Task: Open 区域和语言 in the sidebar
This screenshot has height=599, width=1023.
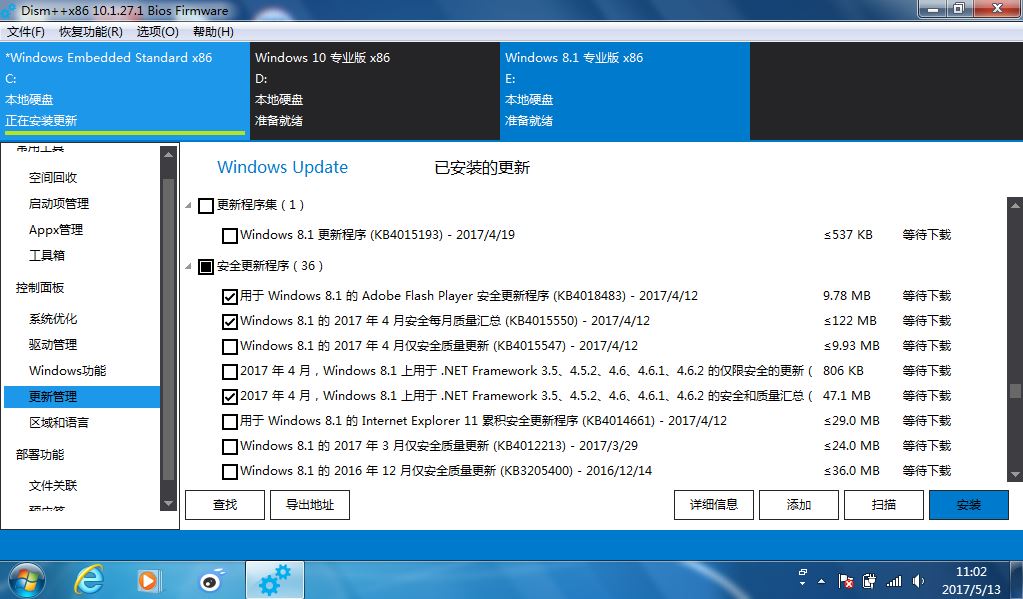Action: tap(59, 423)
